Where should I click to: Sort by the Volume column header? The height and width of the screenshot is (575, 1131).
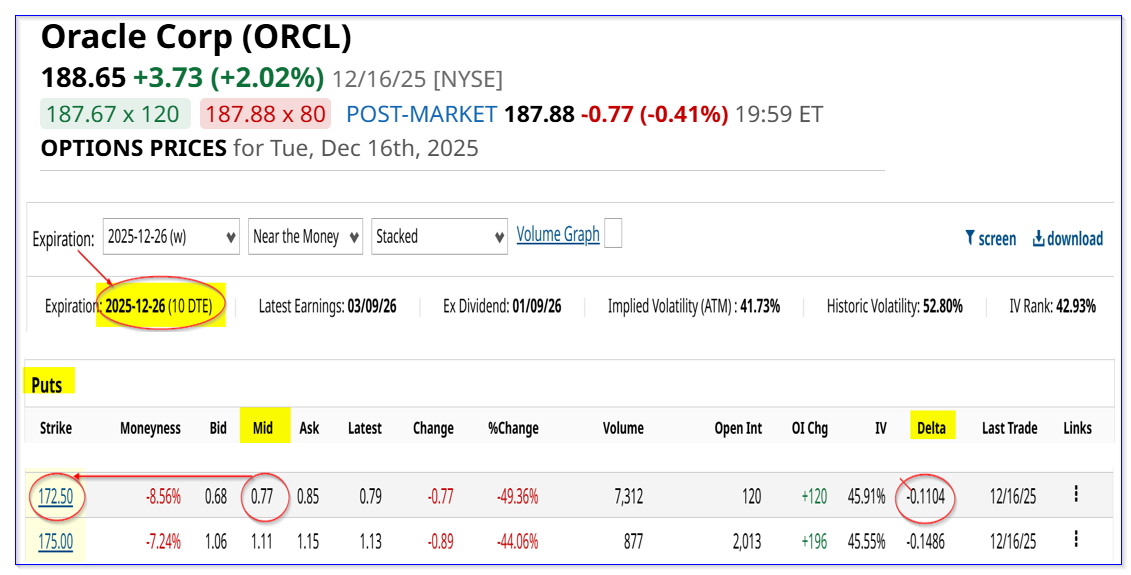pyautogui.click(x=623, y=428)
